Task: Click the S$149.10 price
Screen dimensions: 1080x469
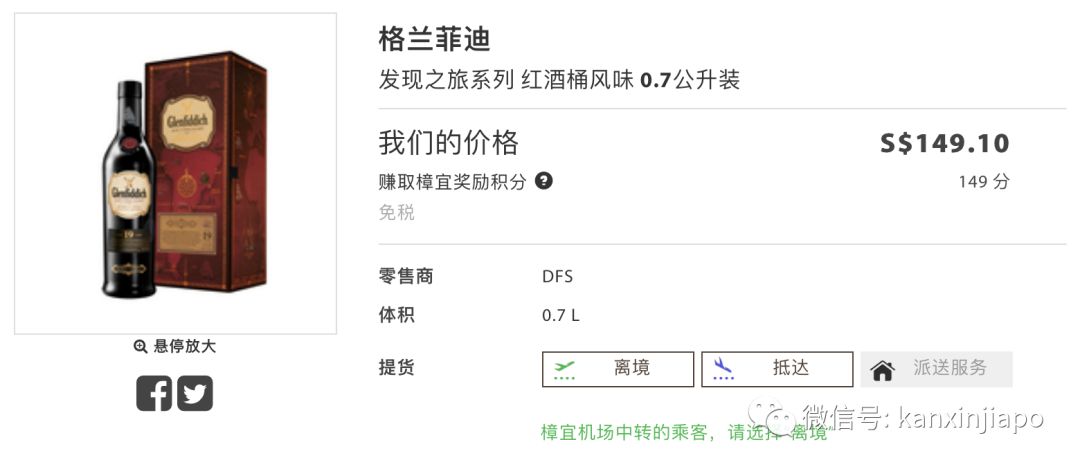Action: coord(944,144)
